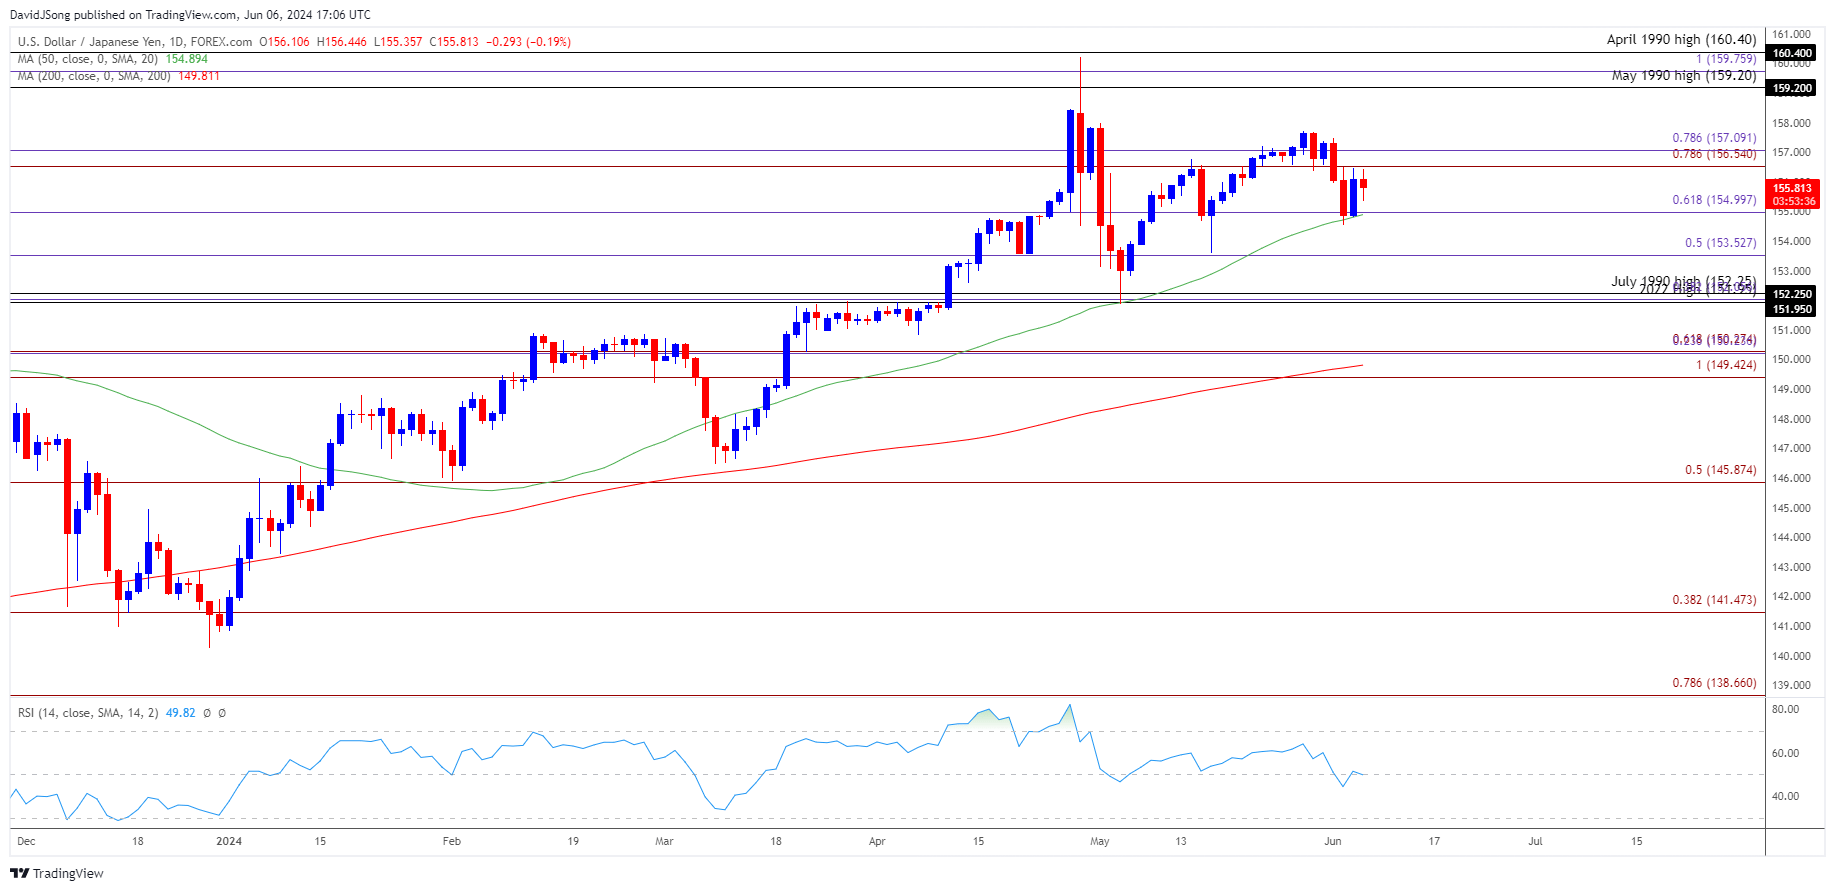Click the 2024 label on the time axis
Screen dimensions: 1835x891
(229, 841)
